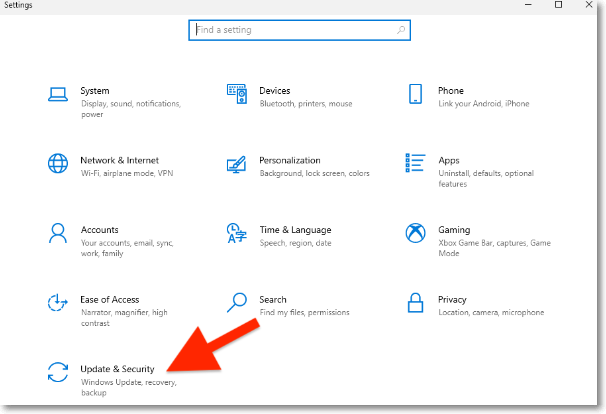Go to Devices settings heading
The height and width of the screenshot is (414, 606).
click(x=275, y=91)
